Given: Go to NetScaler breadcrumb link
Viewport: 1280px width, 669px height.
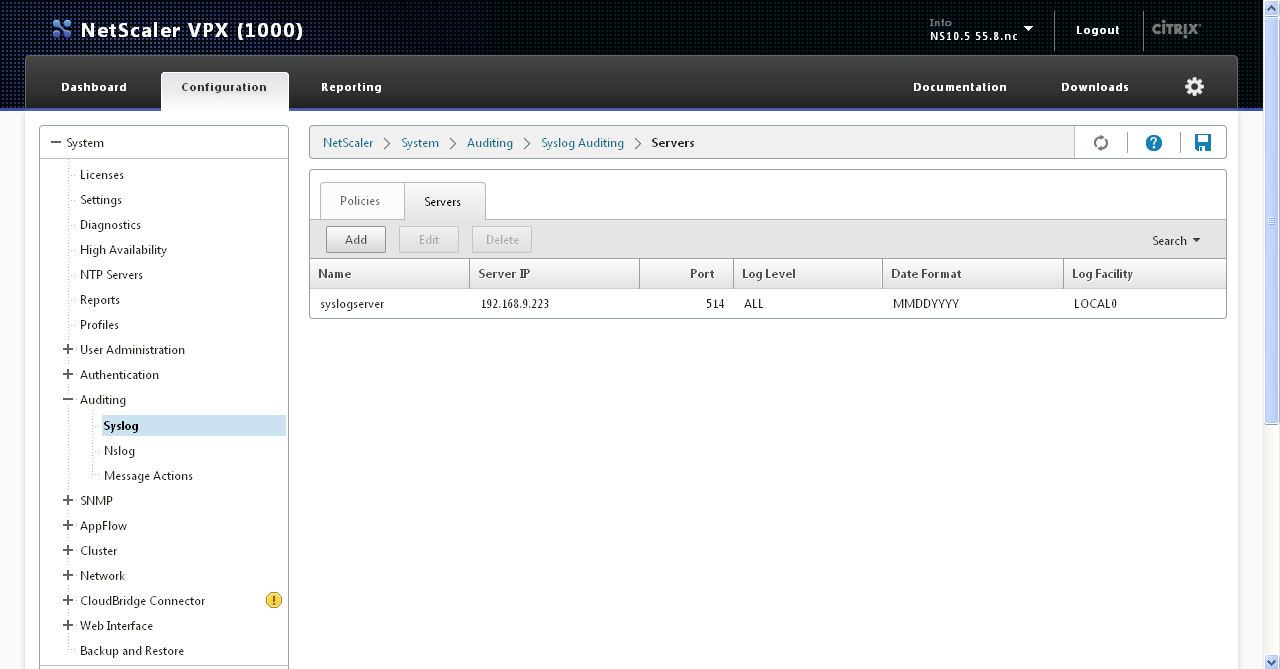Looking at the screenshot, I should 348,143.
